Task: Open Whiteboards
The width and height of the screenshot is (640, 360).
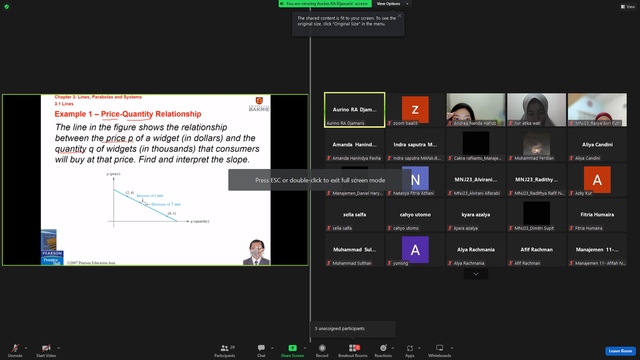Action: click(x=440, y=350)
